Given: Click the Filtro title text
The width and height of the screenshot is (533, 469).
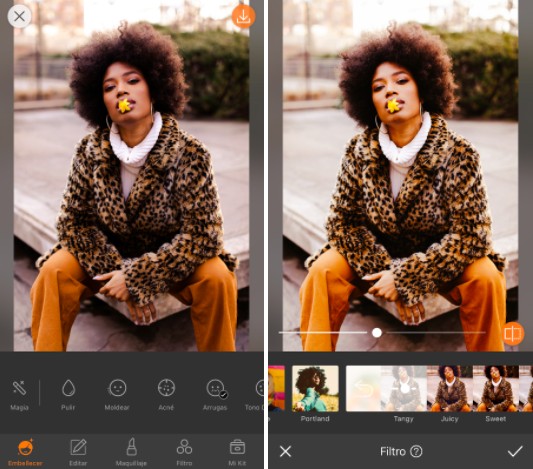Looking at the screenshot, I should pyautogui.click(x=393, y=451).
